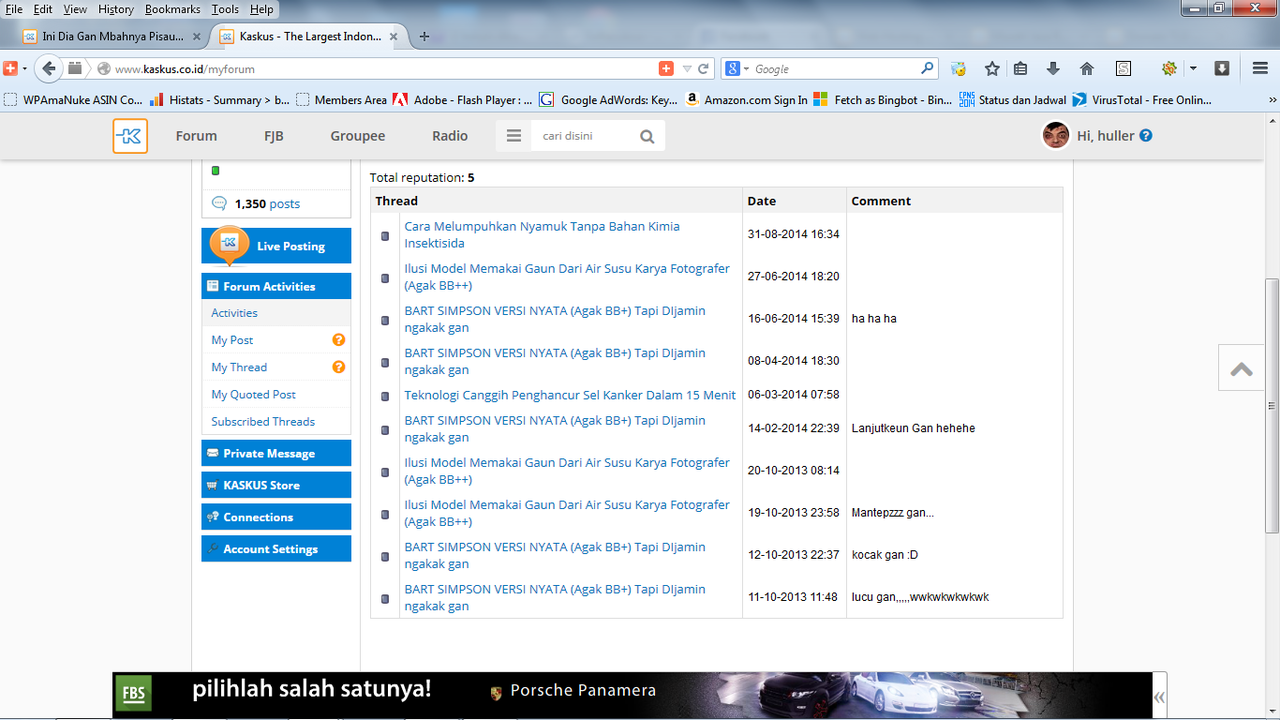Click the search magnifier in Kaskus header
This screenshot has width=1280, height=720.
647,137
